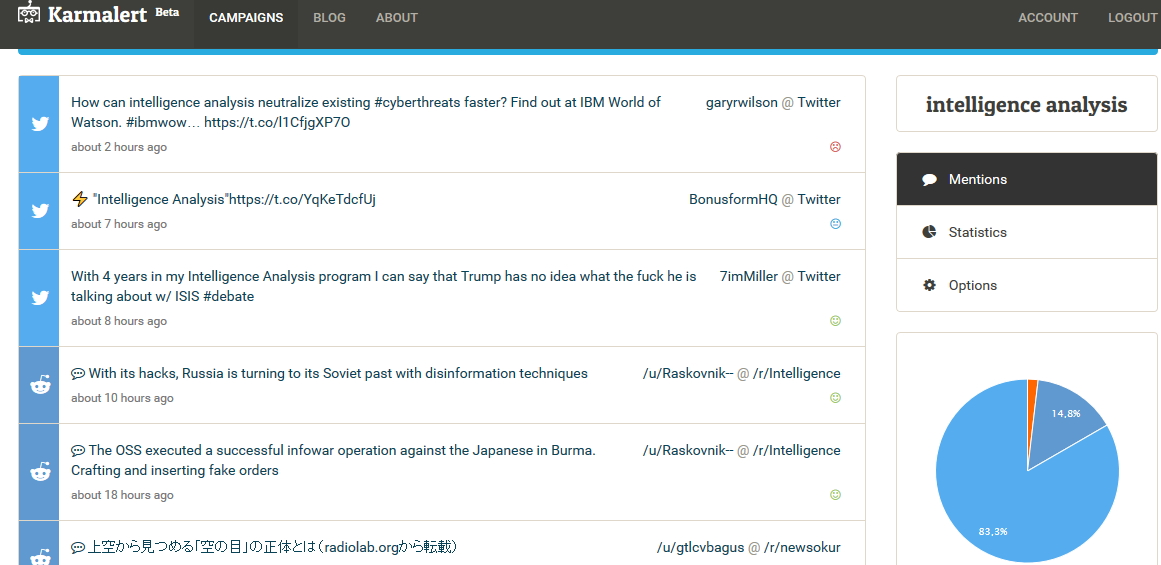Click speech bubble icon before OSS title
This screenshot has height=565, width=1161.
coord(78,451)
